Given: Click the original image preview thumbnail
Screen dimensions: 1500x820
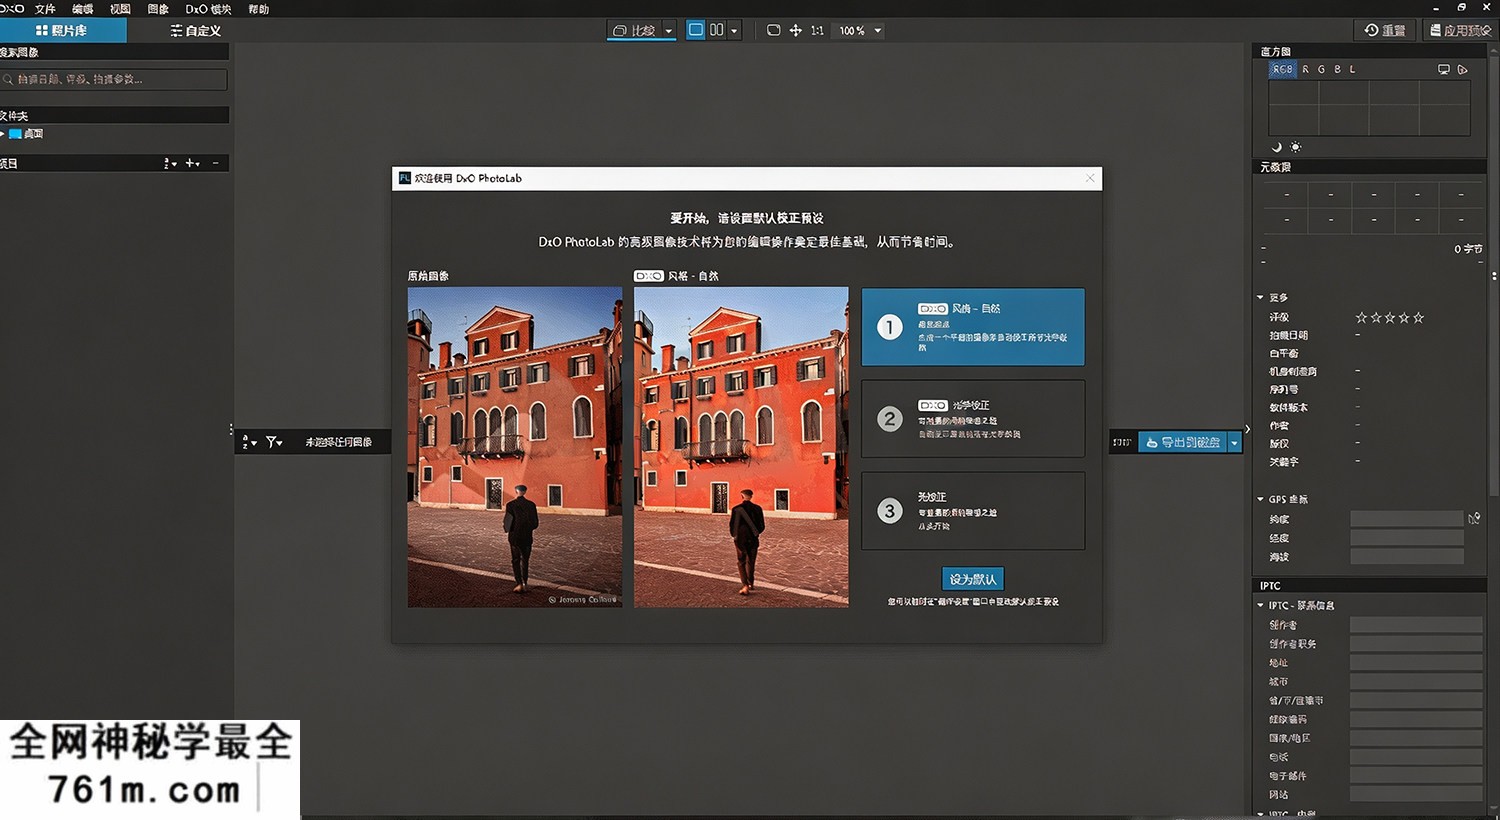Looking at the screenshot, I should (x=515, y=448).
